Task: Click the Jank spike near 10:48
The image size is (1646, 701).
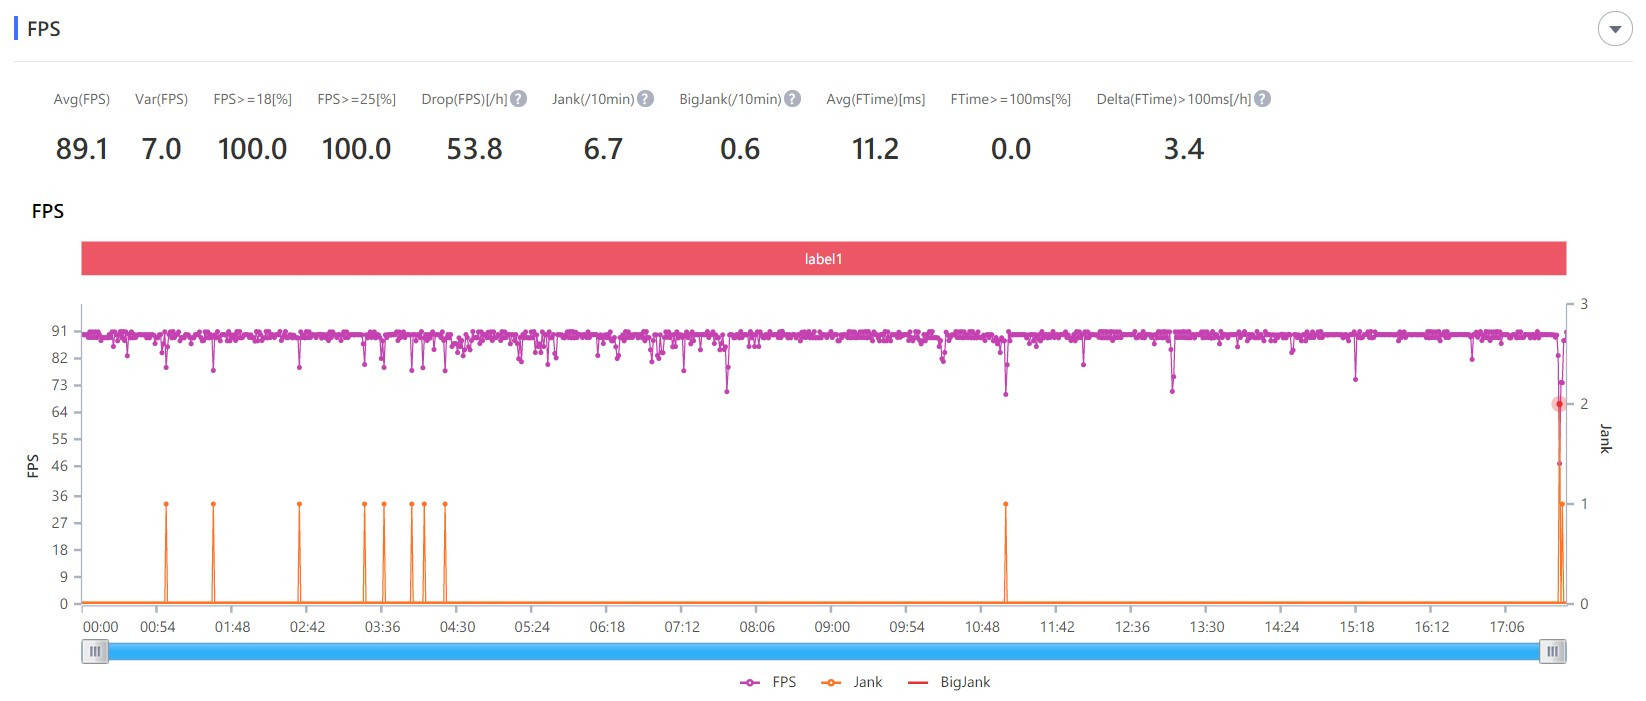Action: (x=1005, y=504)
